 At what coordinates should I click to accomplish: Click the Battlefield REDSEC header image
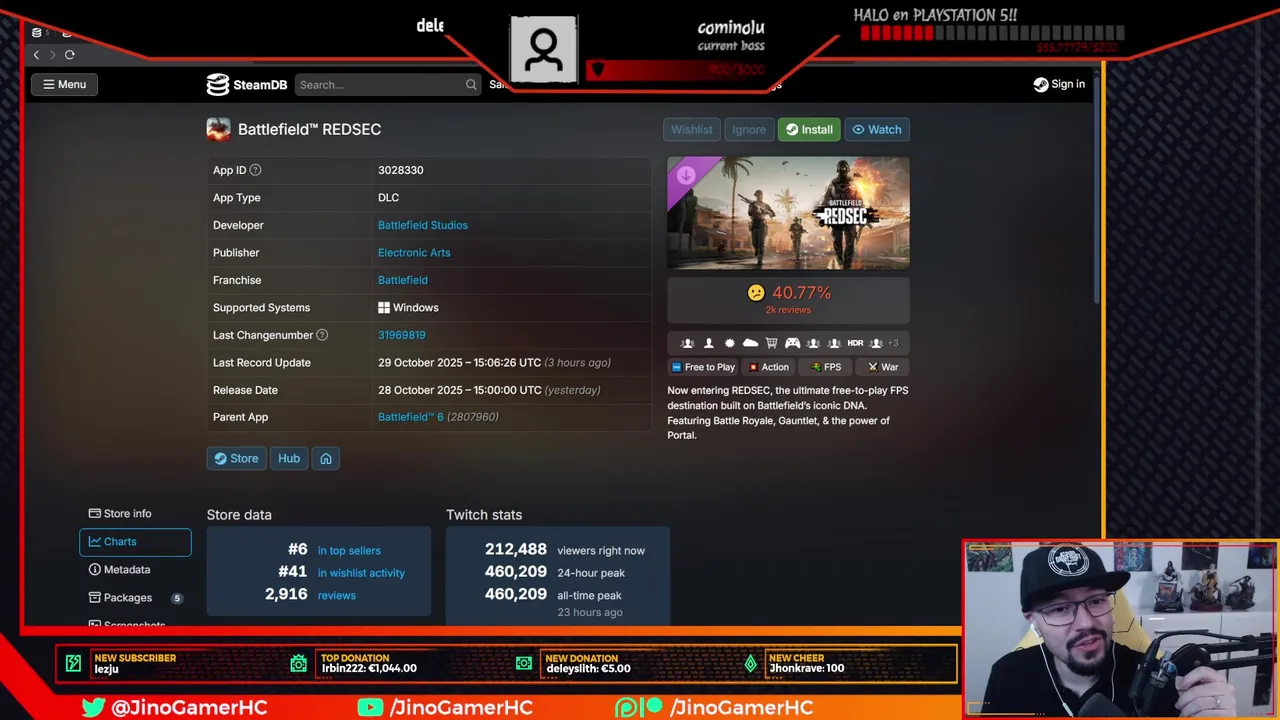pos(788,213)
